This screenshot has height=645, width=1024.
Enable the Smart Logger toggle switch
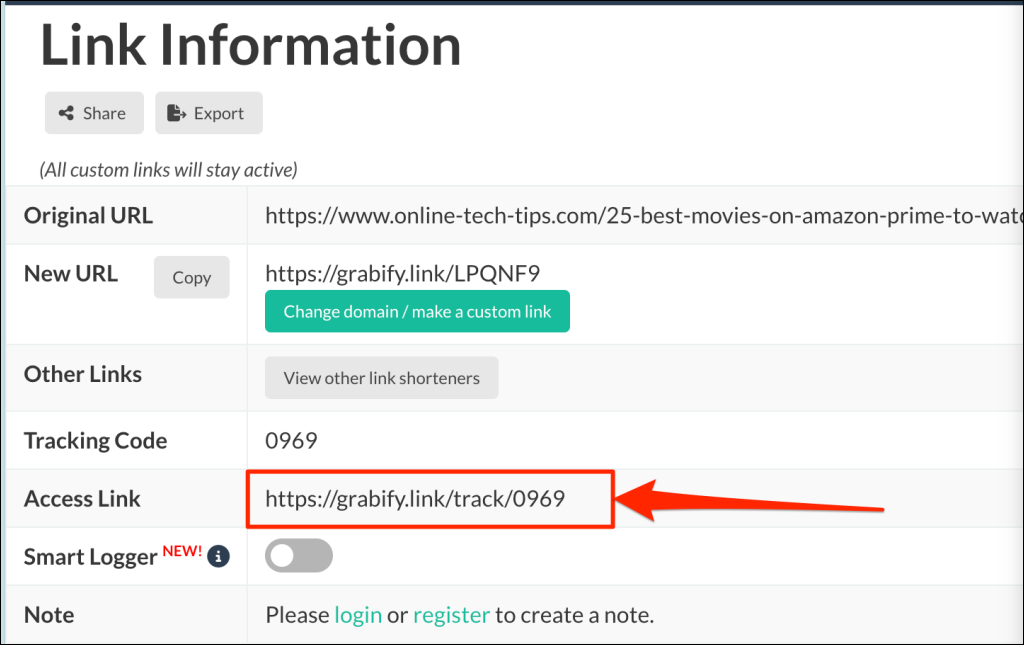point(299,557)
